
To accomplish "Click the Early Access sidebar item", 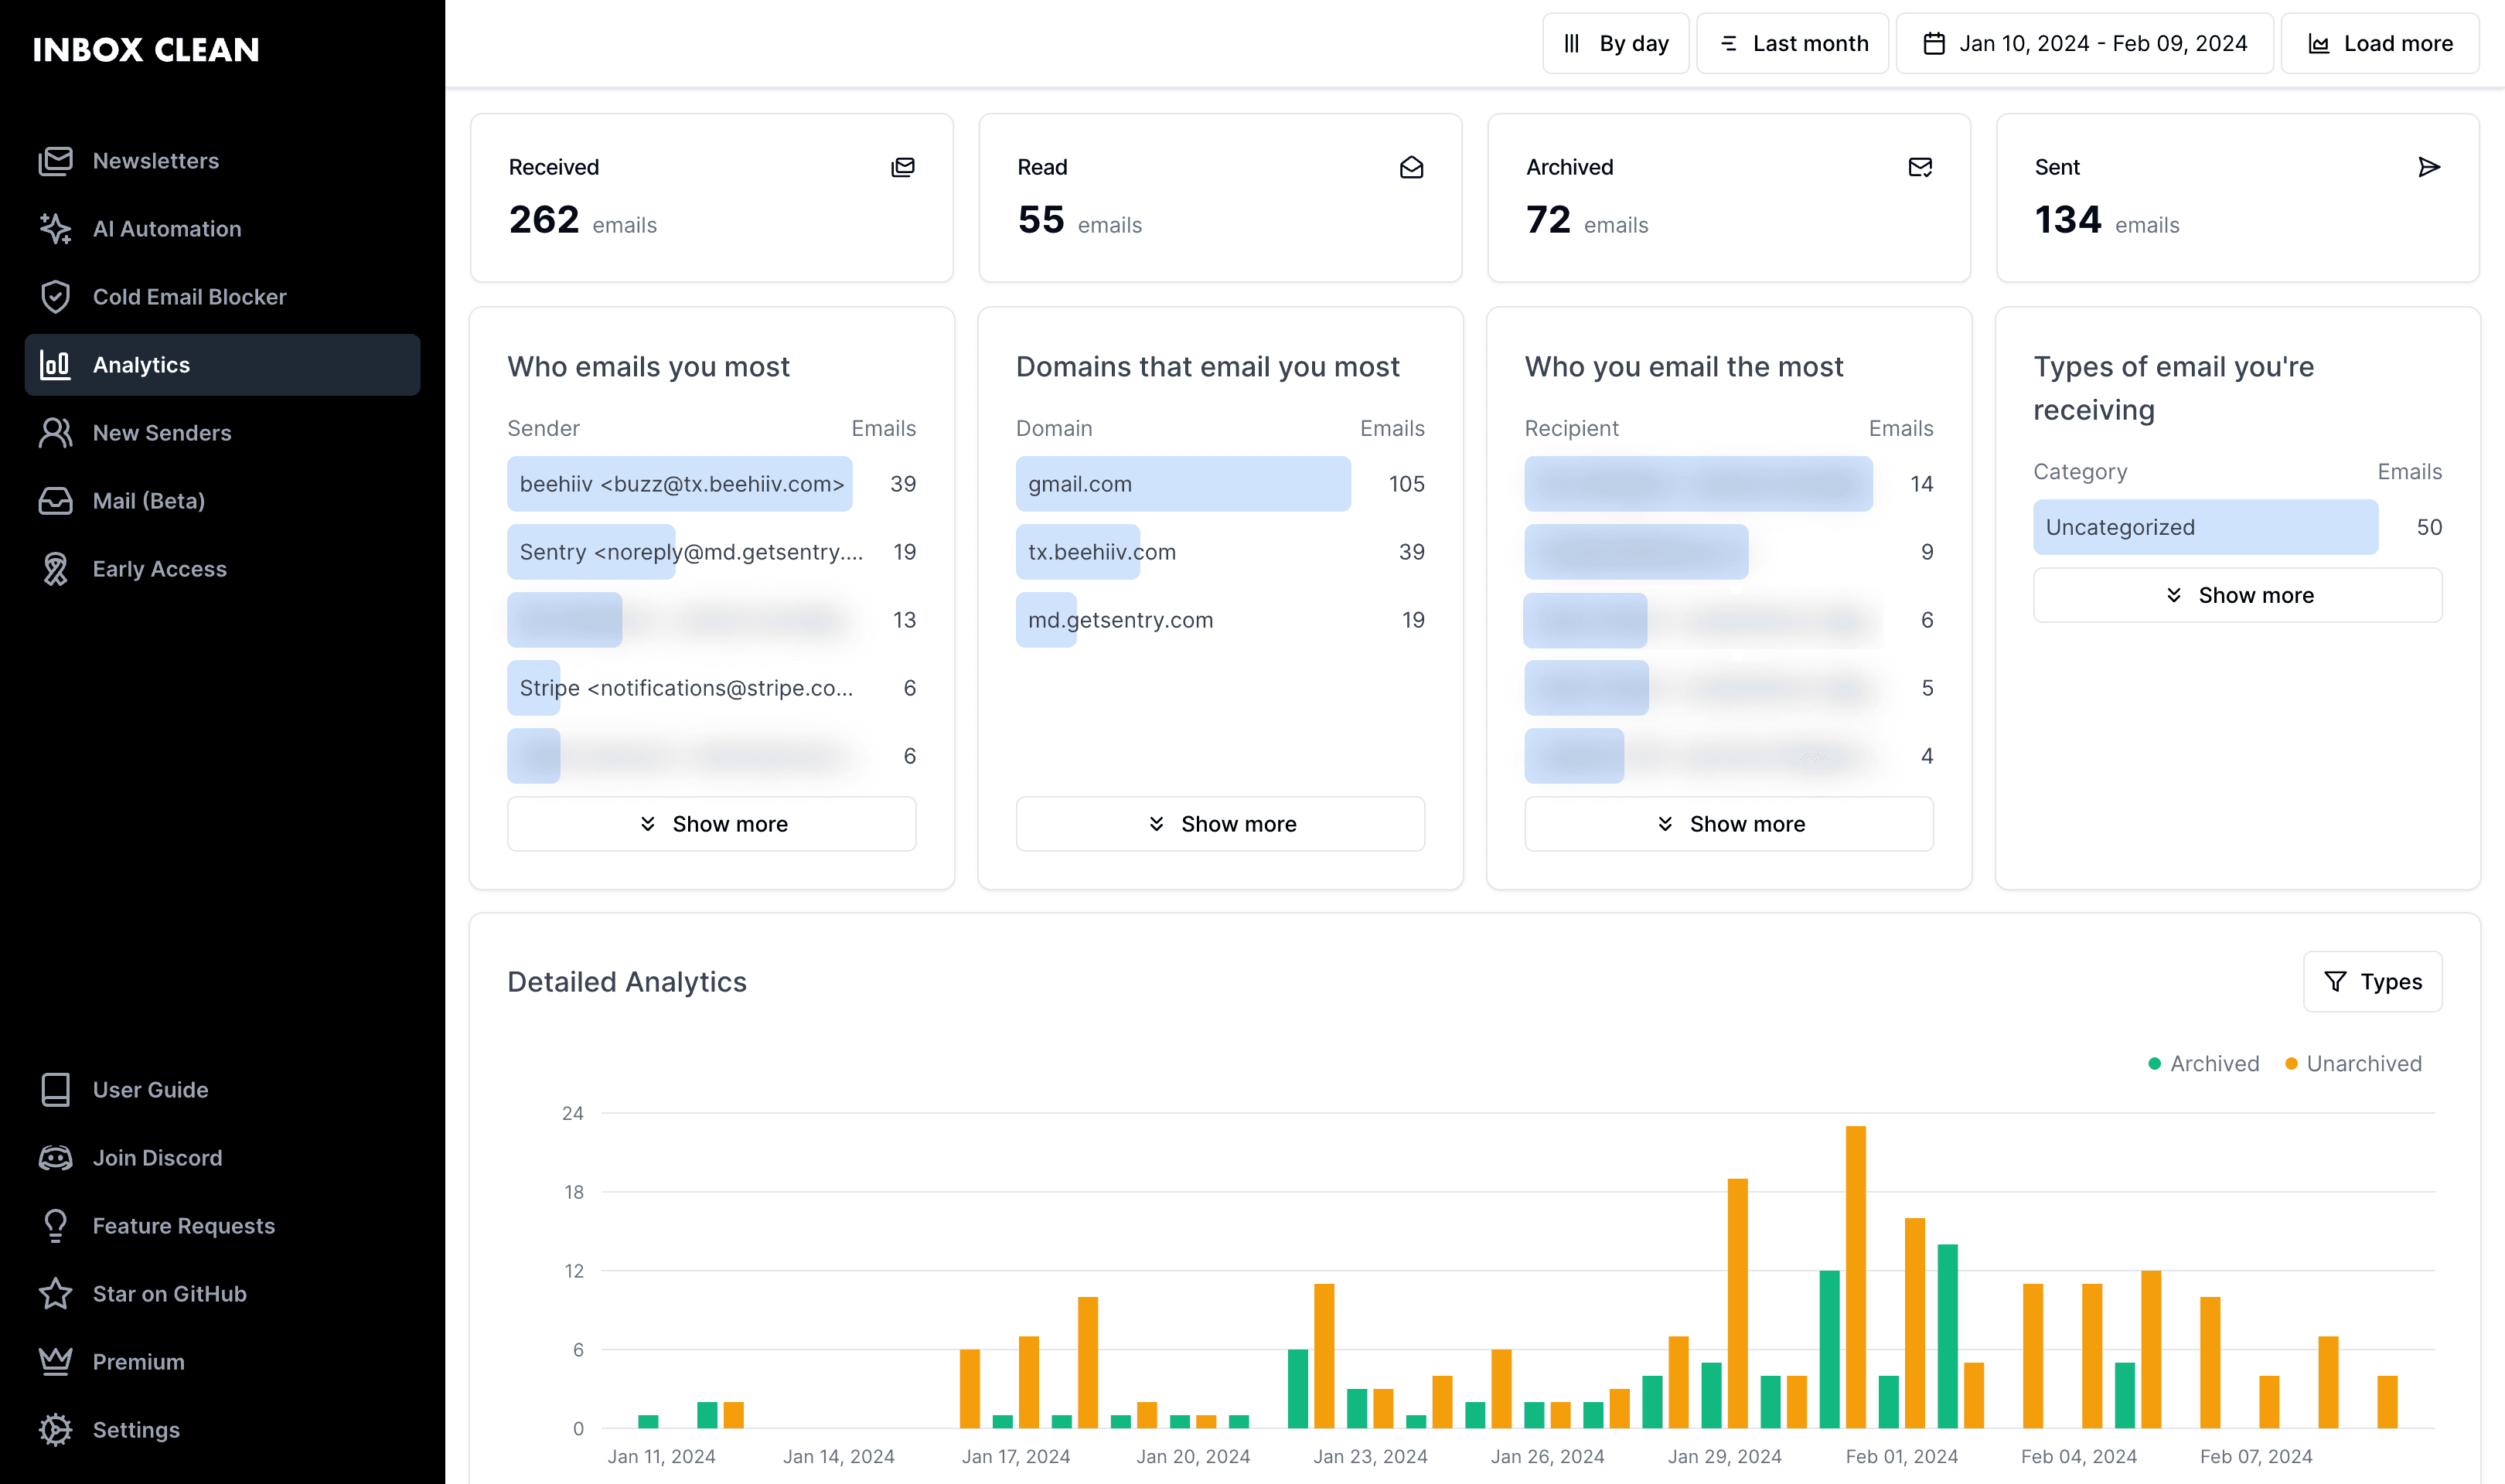I will coord(222,569).
